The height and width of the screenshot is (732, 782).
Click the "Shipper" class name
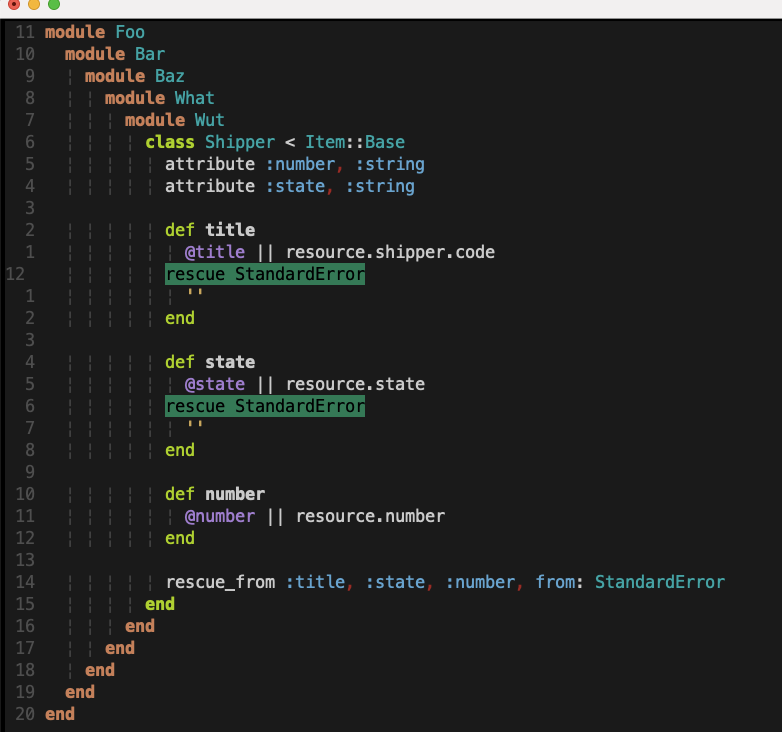pyautogui.click(x=240, y=142)
